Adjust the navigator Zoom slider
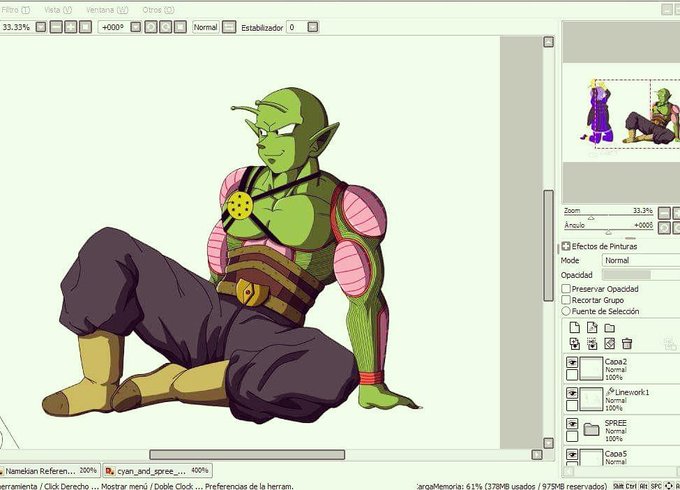The image size is (680, 490). pos(608,216)
